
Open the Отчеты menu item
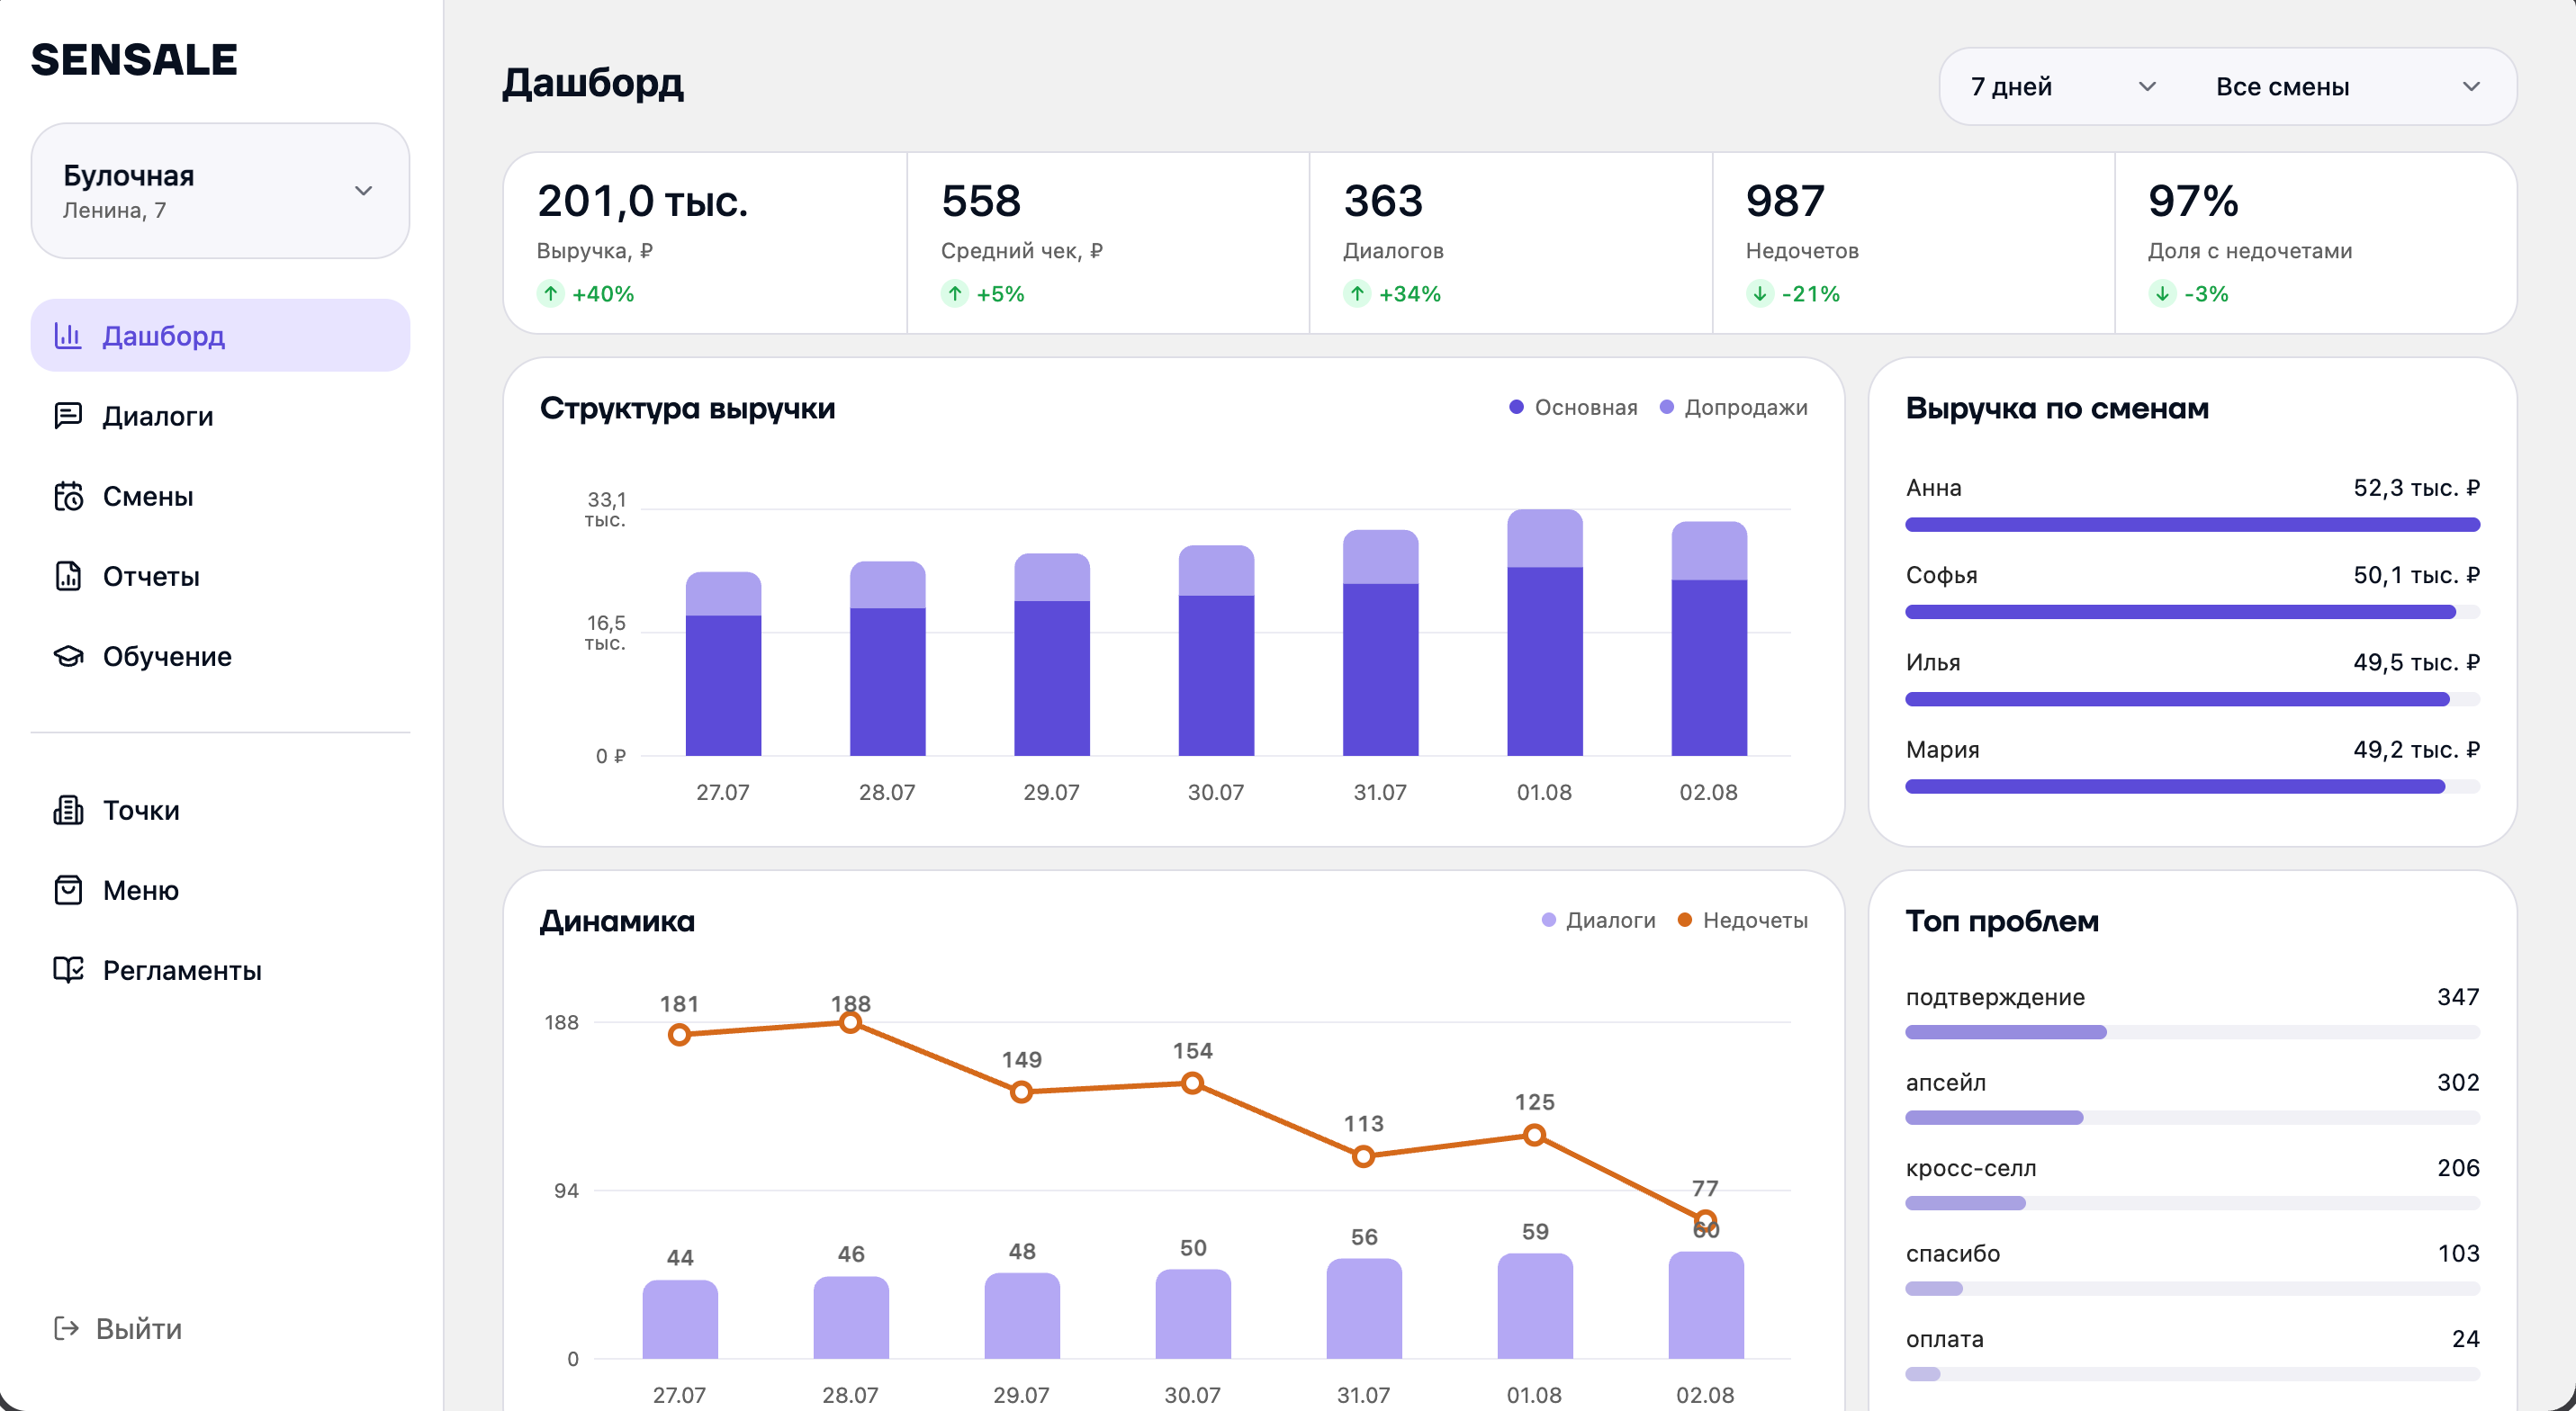click(x=220, y=576)
